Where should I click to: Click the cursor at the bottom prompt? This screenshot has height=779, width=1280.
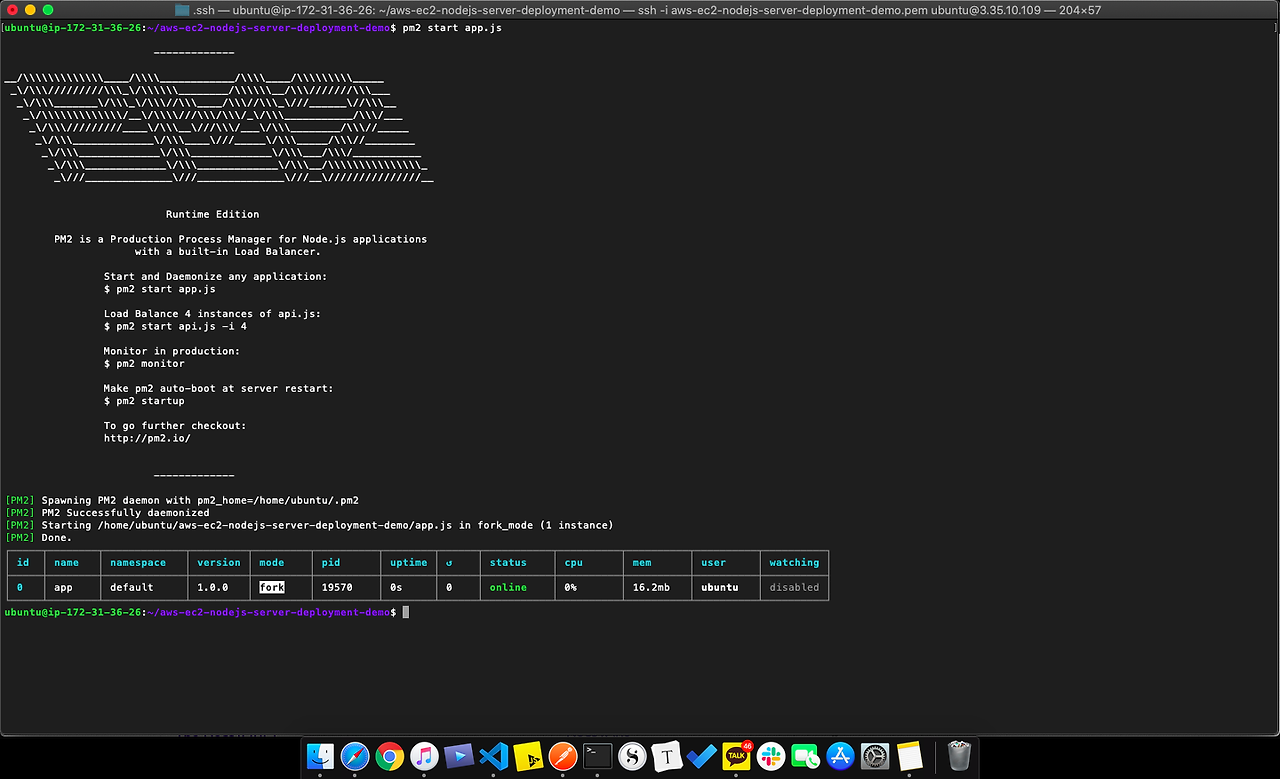(405, 611)
